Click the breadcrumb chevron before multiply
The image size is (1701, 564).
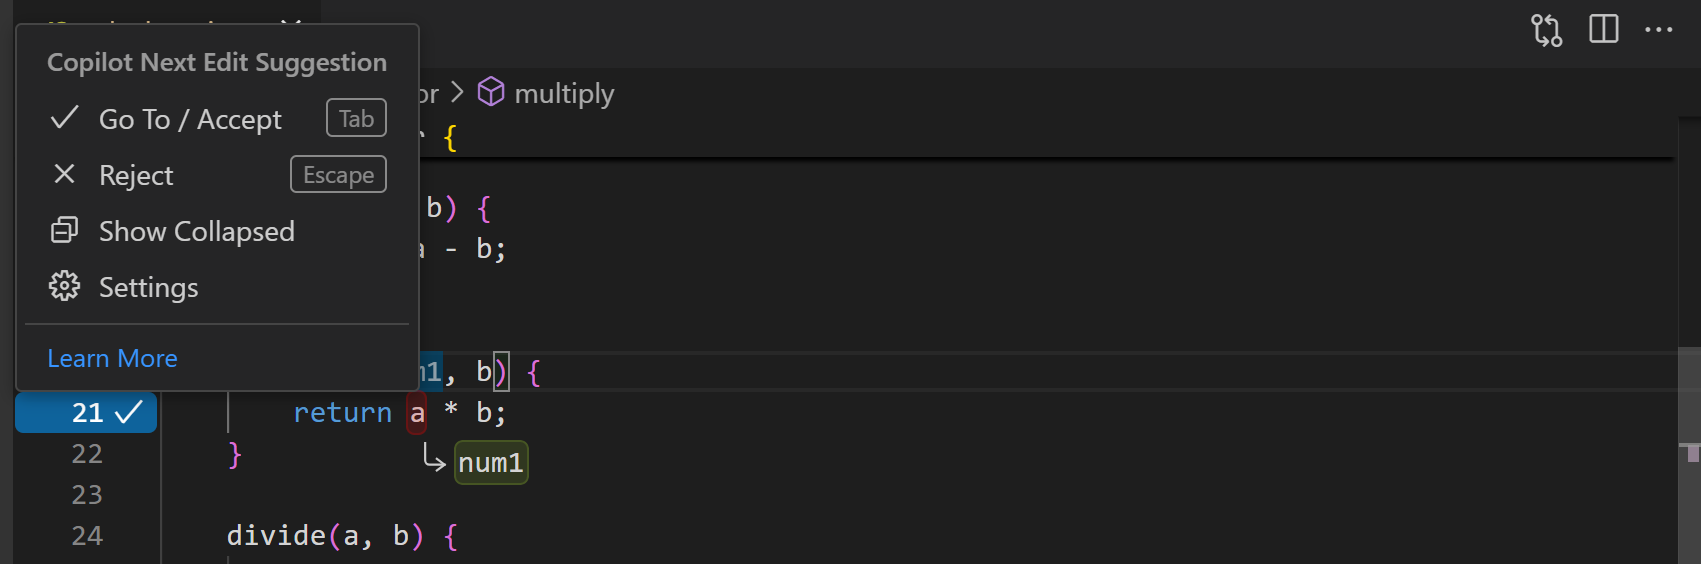pos(457,92)
